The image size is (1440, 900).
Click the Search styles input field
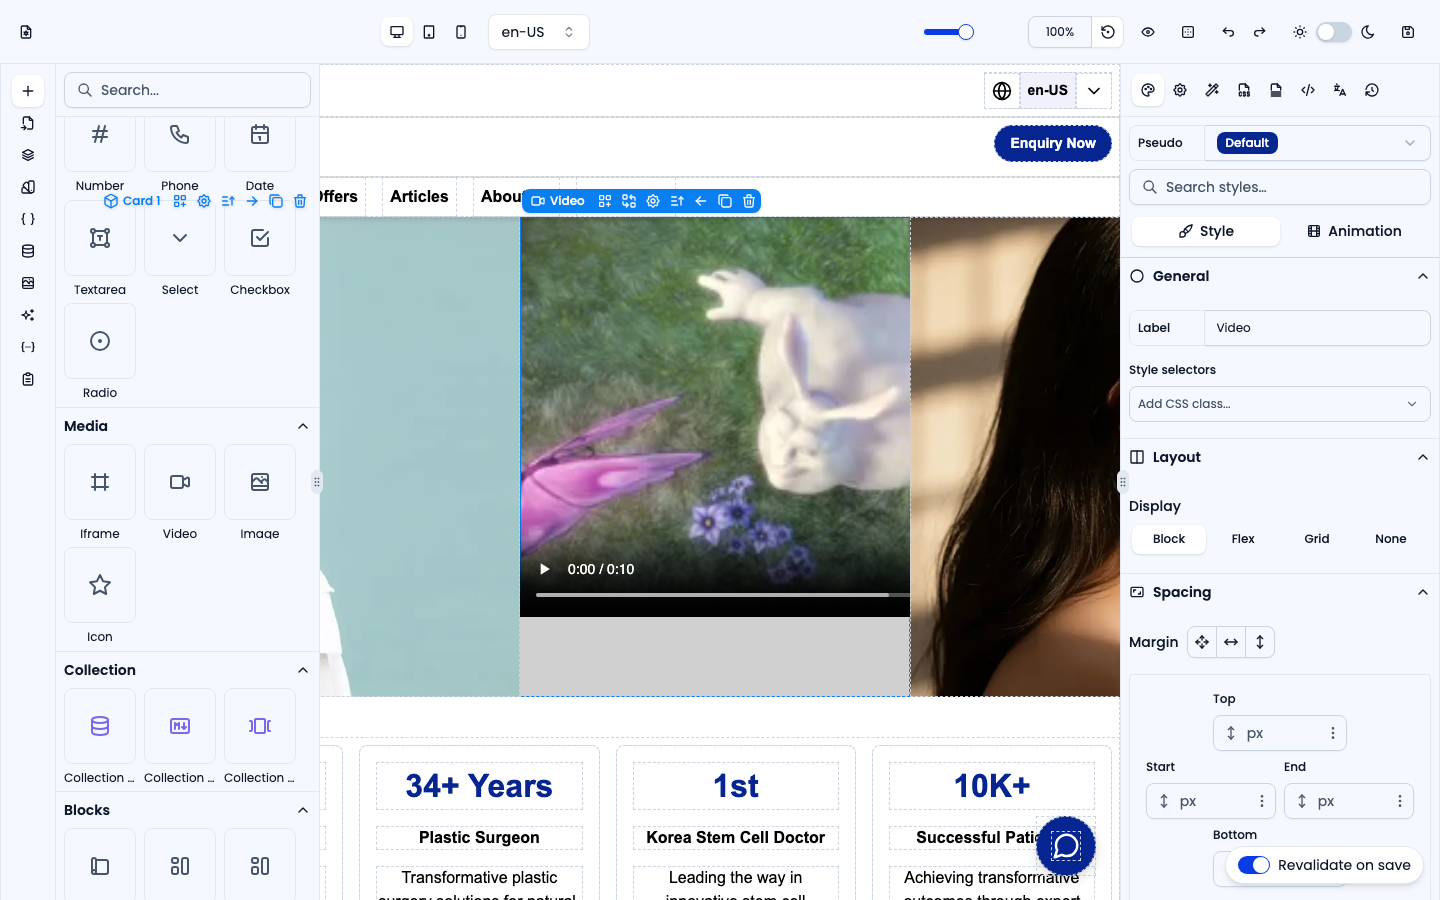click(x=1280, y=187)
